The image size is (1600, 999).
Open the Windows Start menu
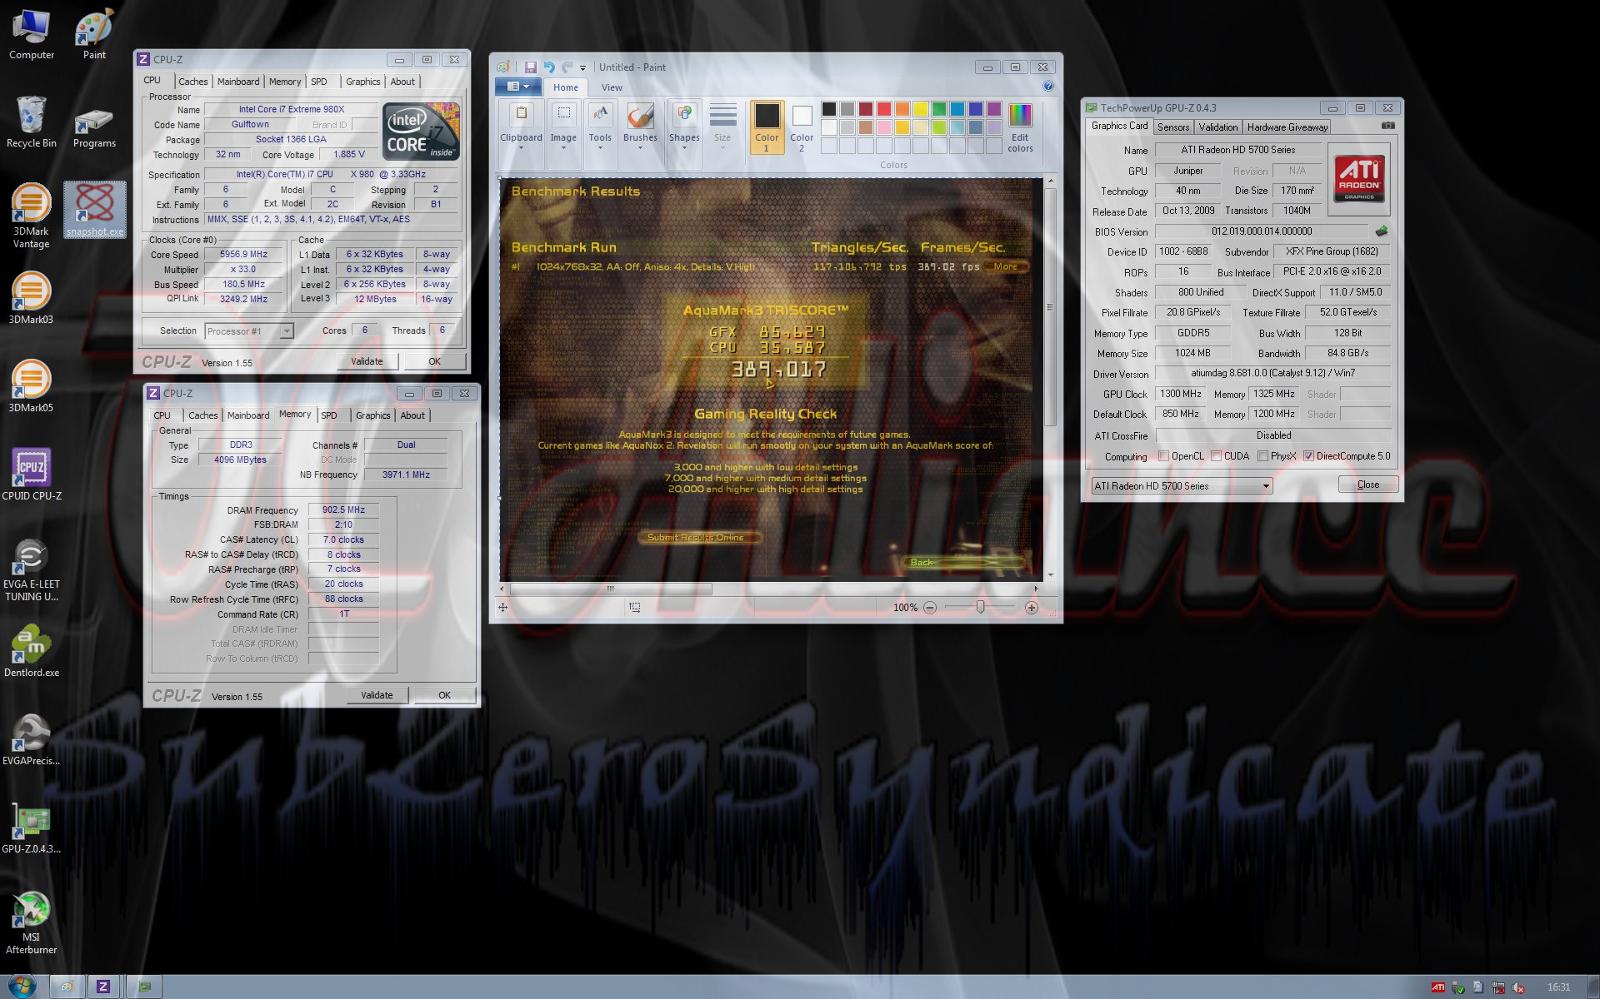(20, 986)
